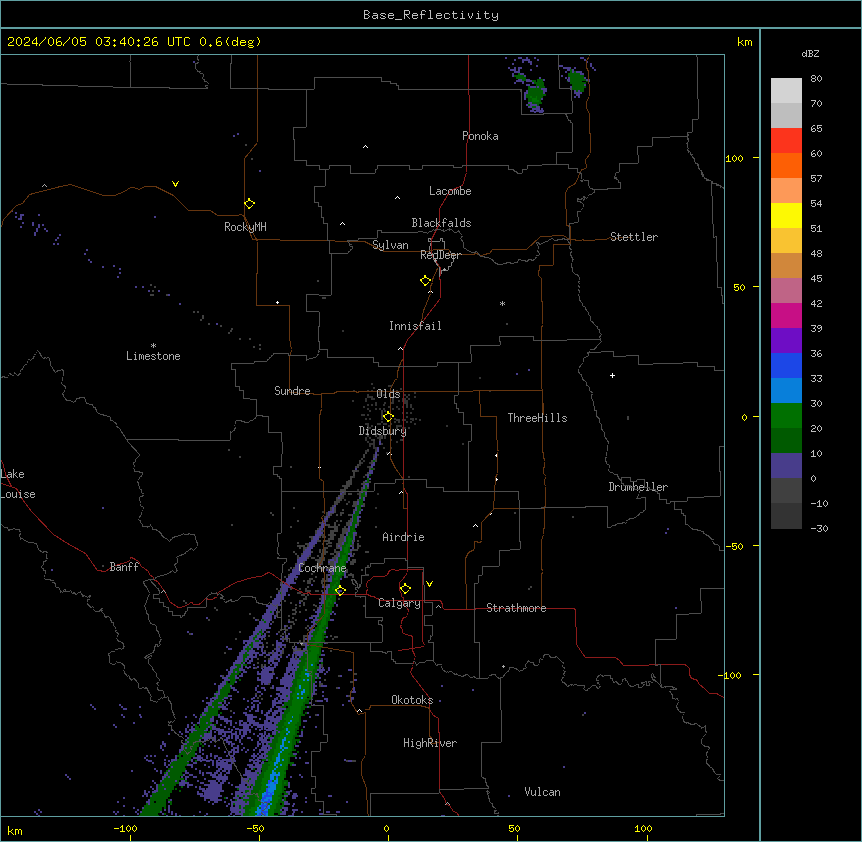Click the Lake Louise label
Viewport: 862px width, 842px height.
18,484
